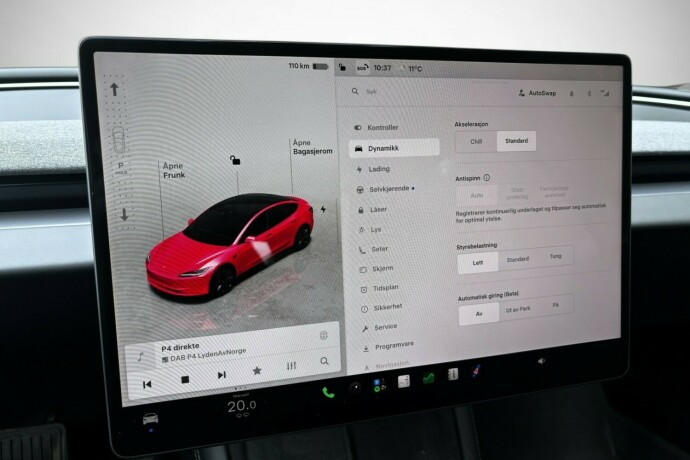Tap the SOS emergency icon
The image size is (690, 460).
click(362, 68)
